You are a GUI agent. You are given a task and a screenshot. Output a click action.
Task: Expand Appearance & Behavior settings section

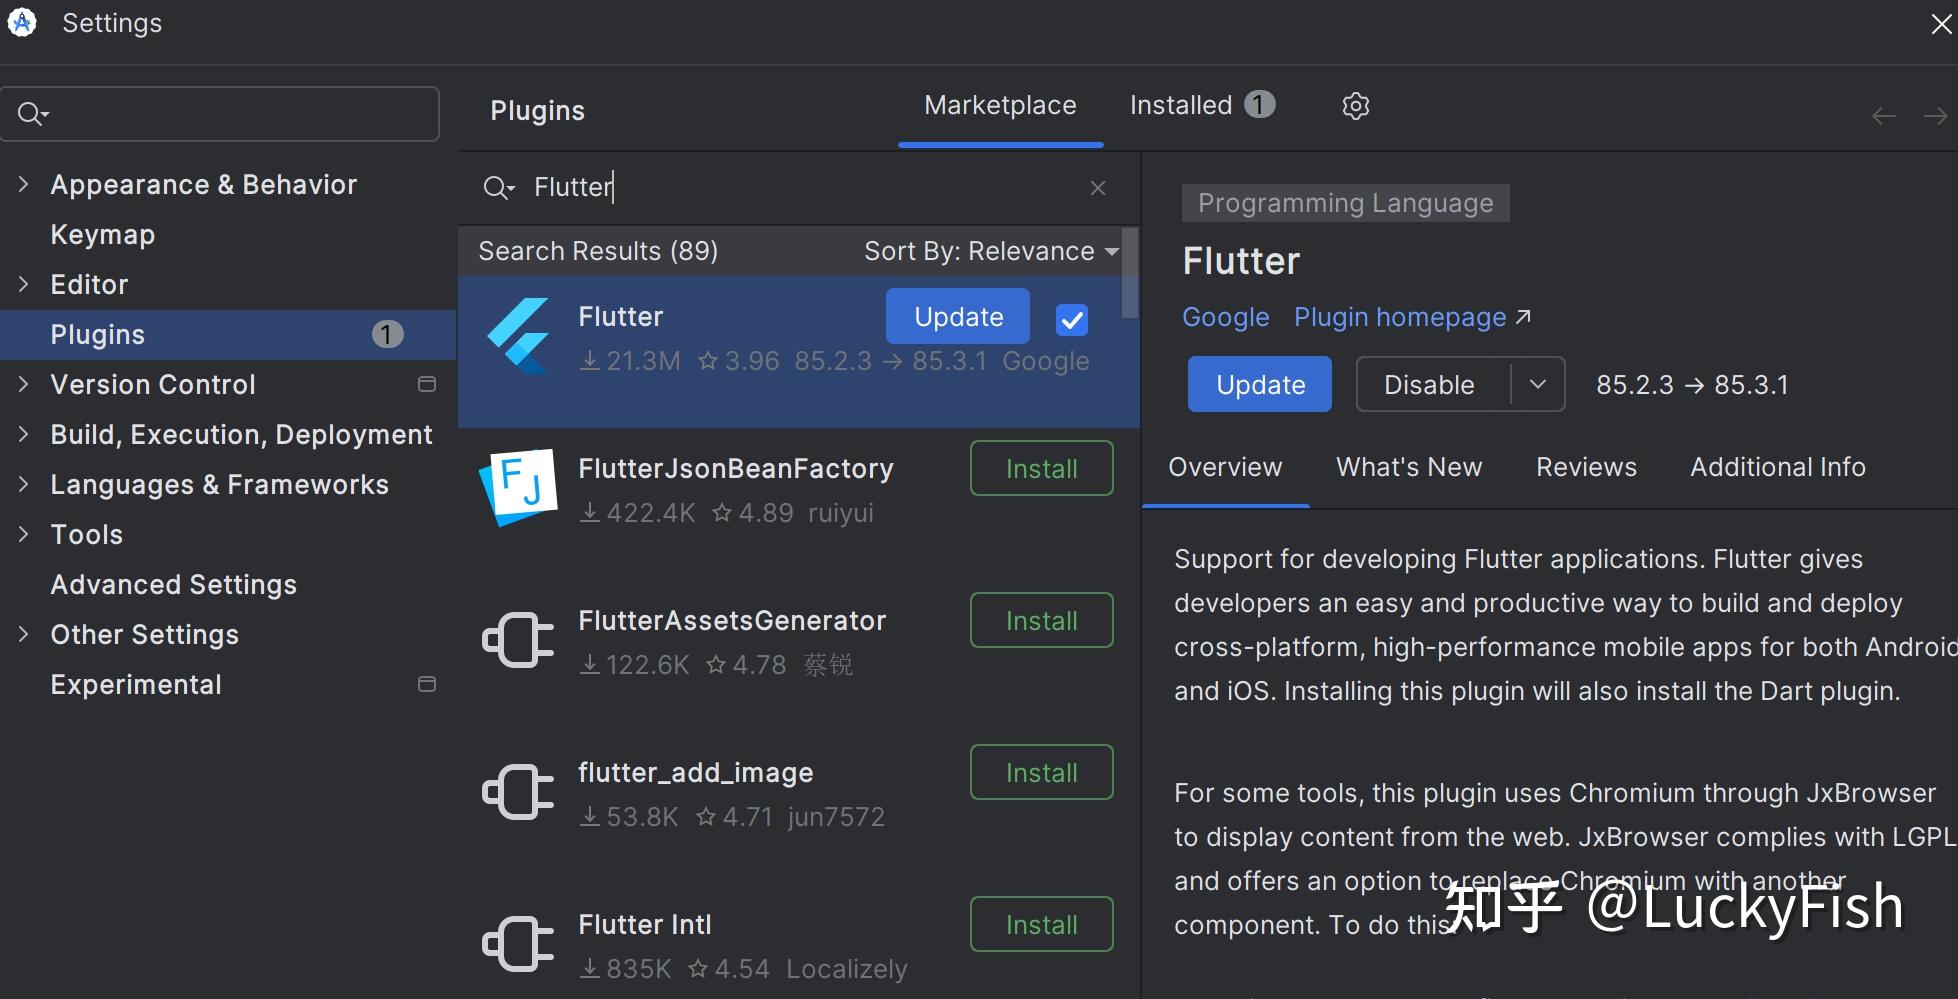24,184
